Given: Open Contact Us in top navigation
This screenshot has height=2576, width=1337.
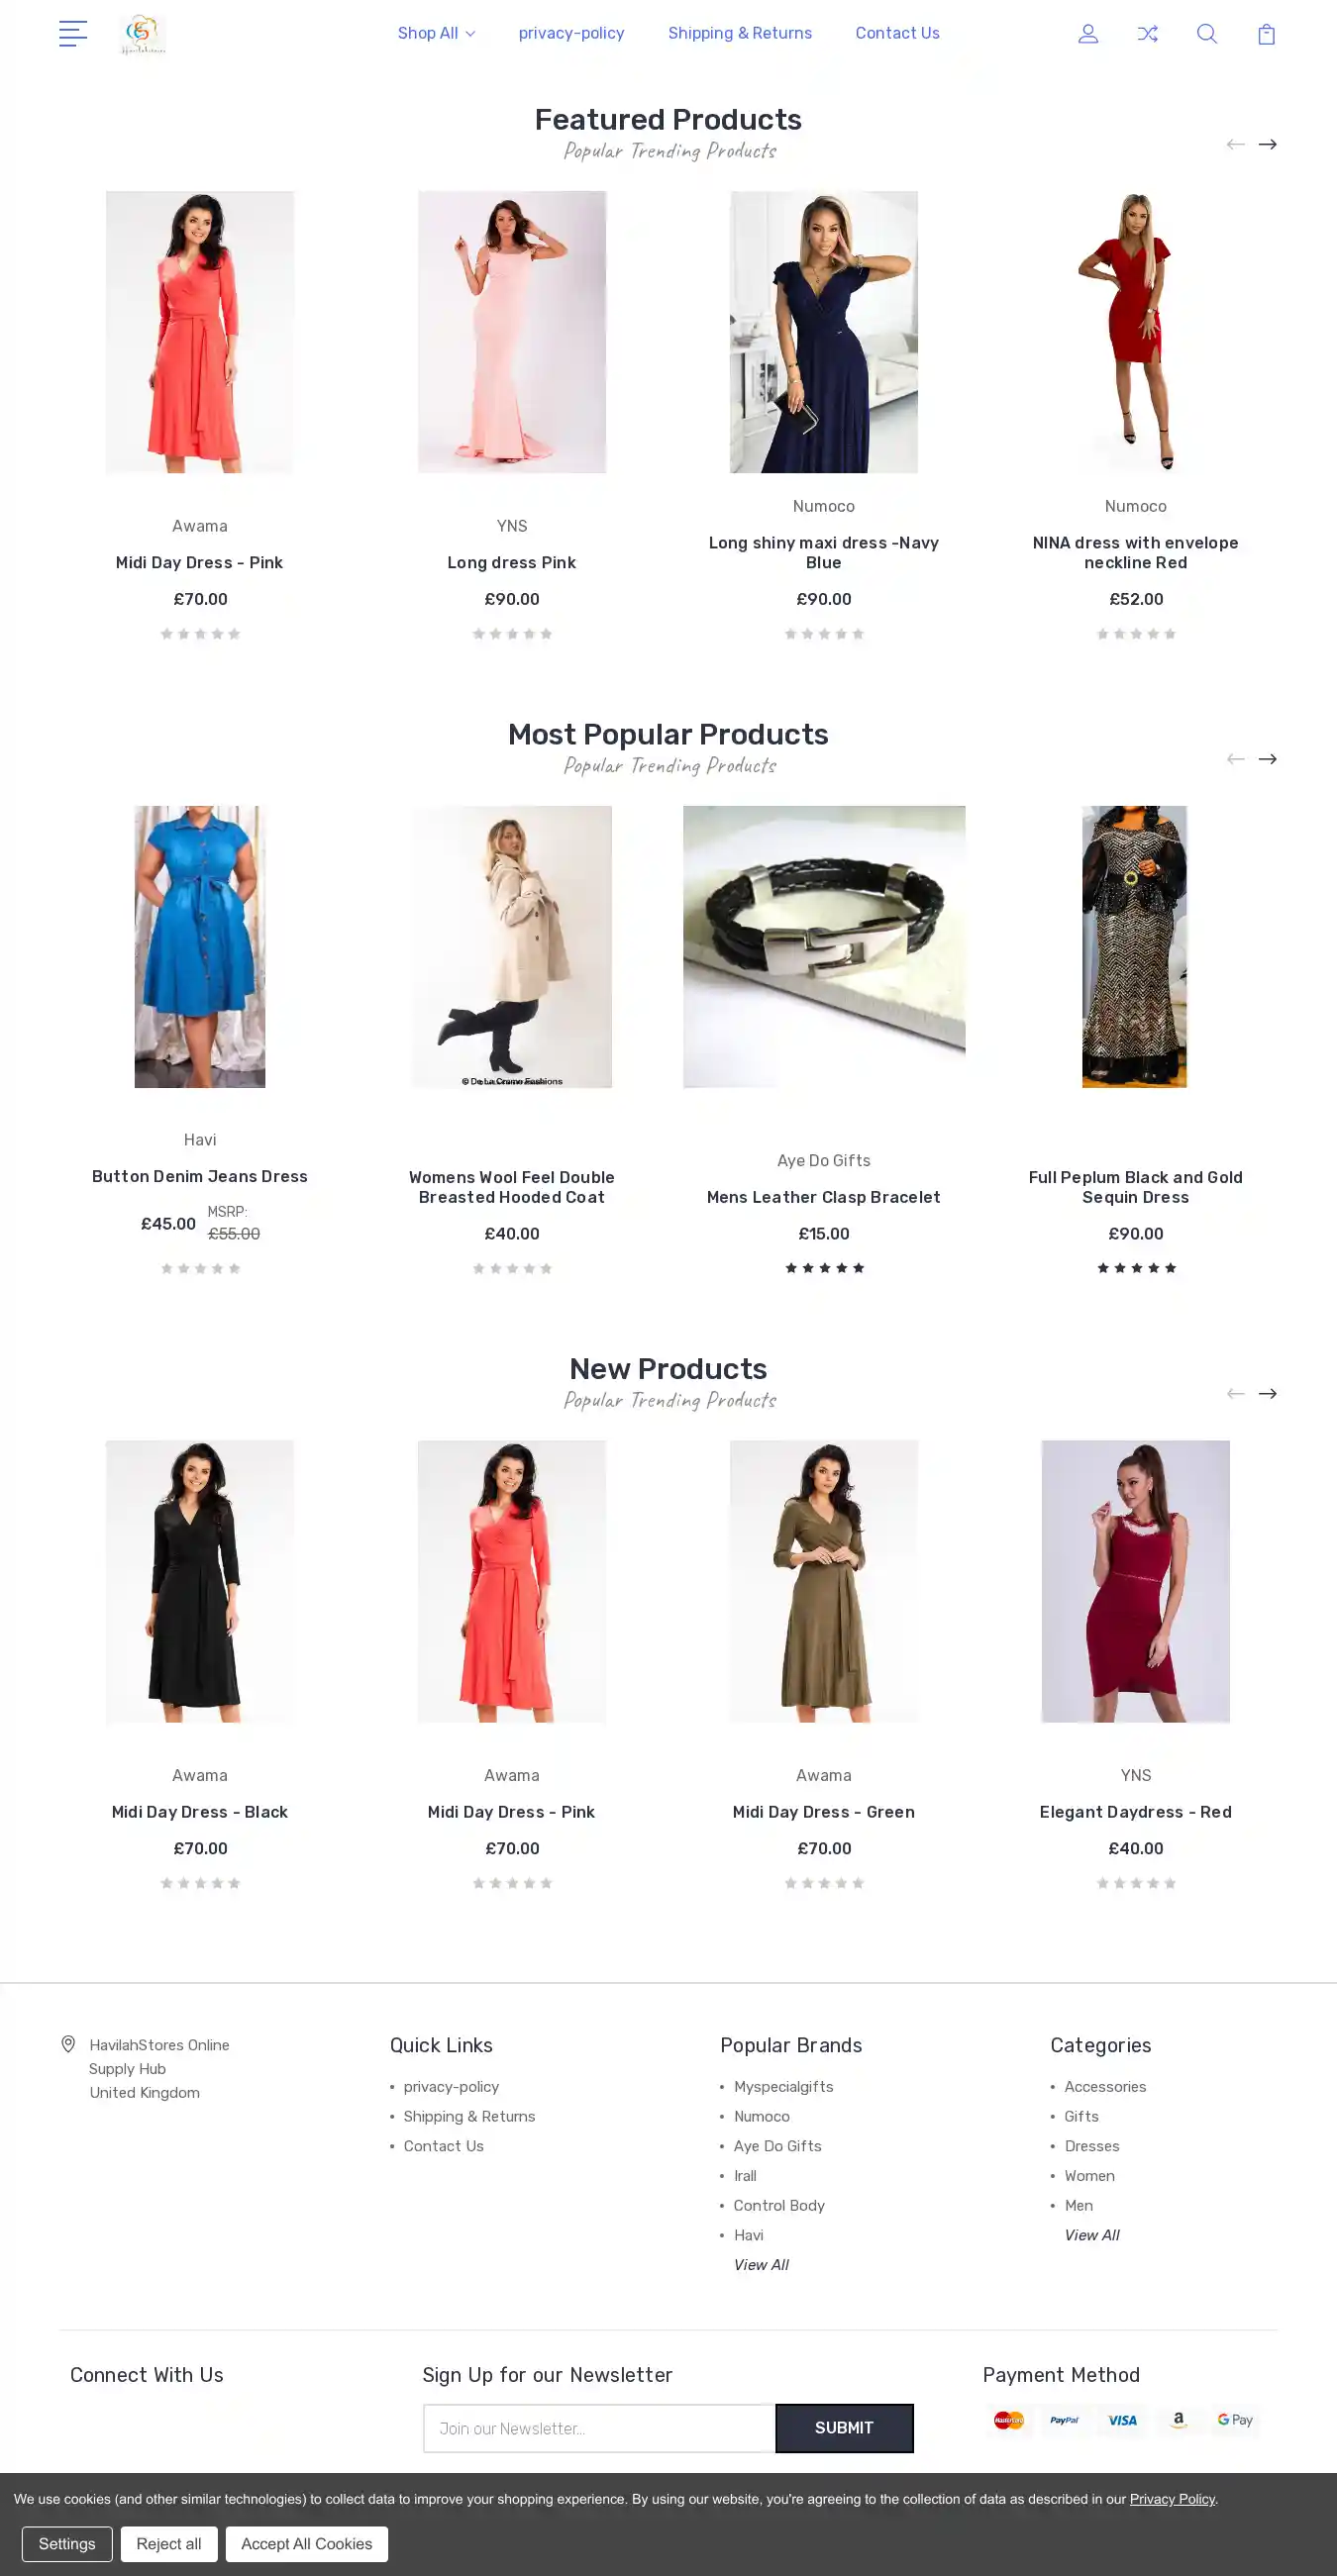Looking at the screenshot, I should [897, 33].
